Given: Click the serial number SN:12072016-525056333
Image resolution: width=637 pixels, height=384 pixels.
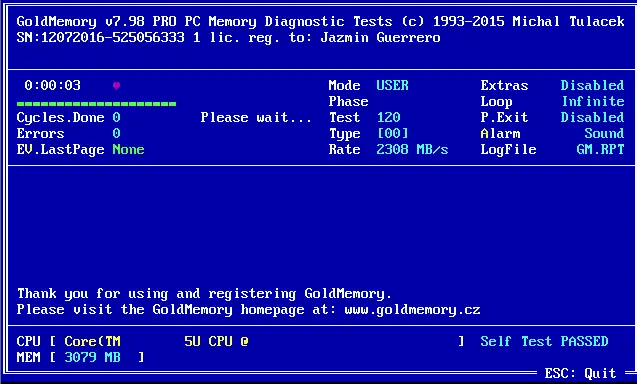Looking at the screenshot, I should 101,37.
